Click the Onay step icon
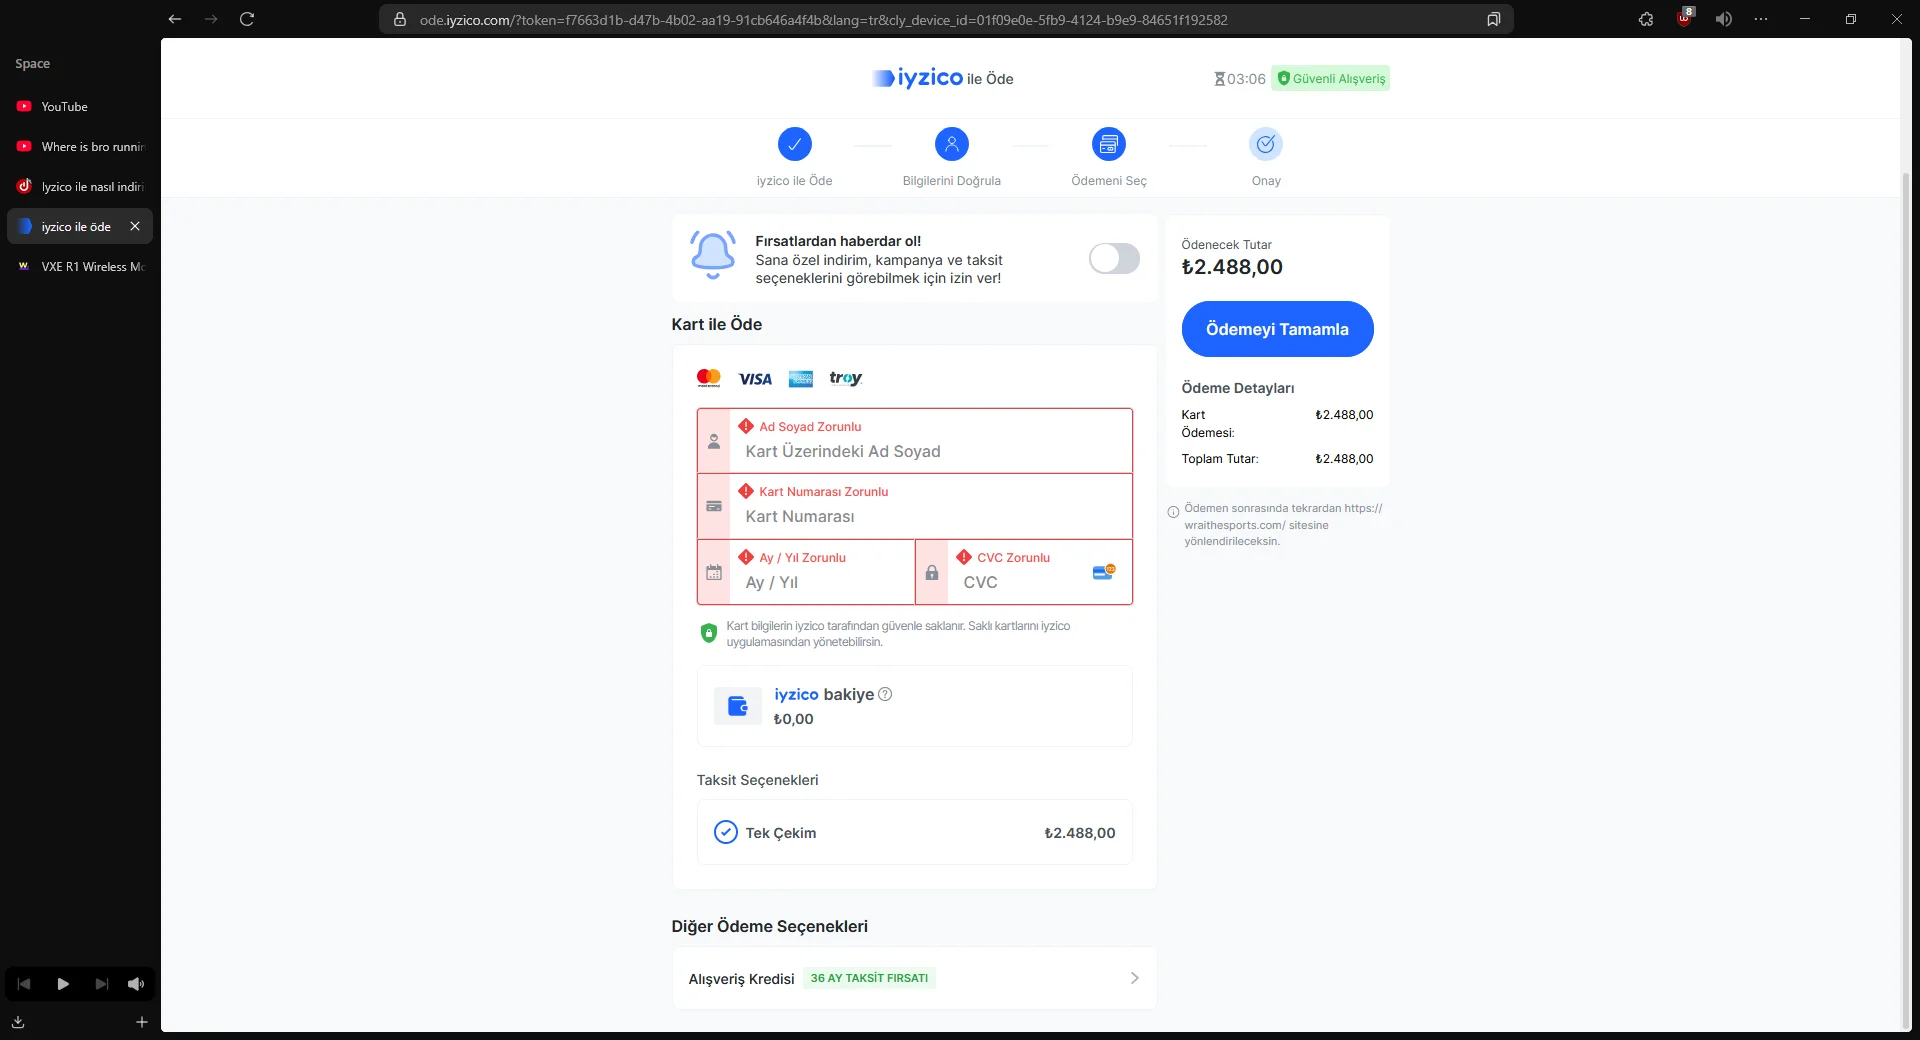 tap(1266, 144)
